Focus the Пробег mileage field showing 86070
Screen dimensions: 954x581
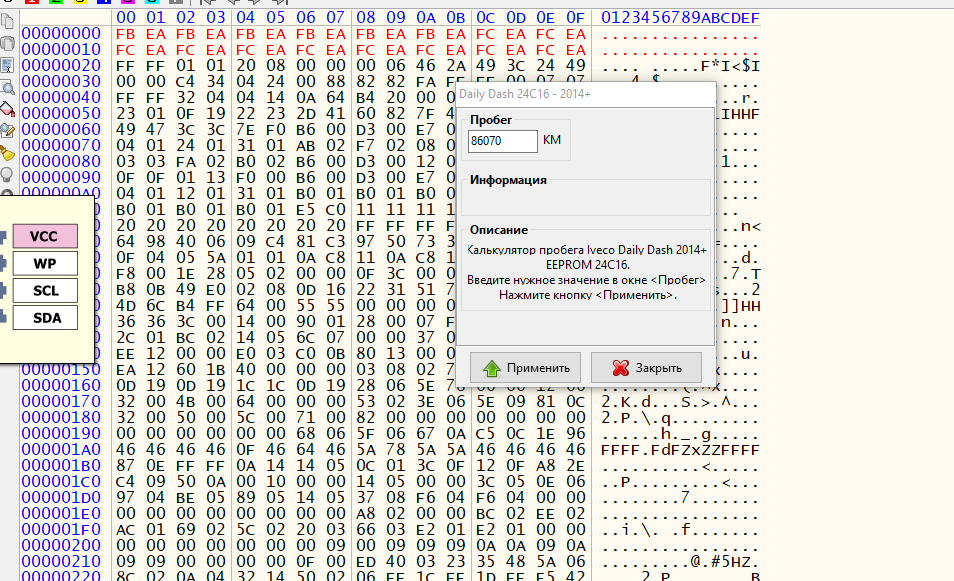(x=503, y=141)
